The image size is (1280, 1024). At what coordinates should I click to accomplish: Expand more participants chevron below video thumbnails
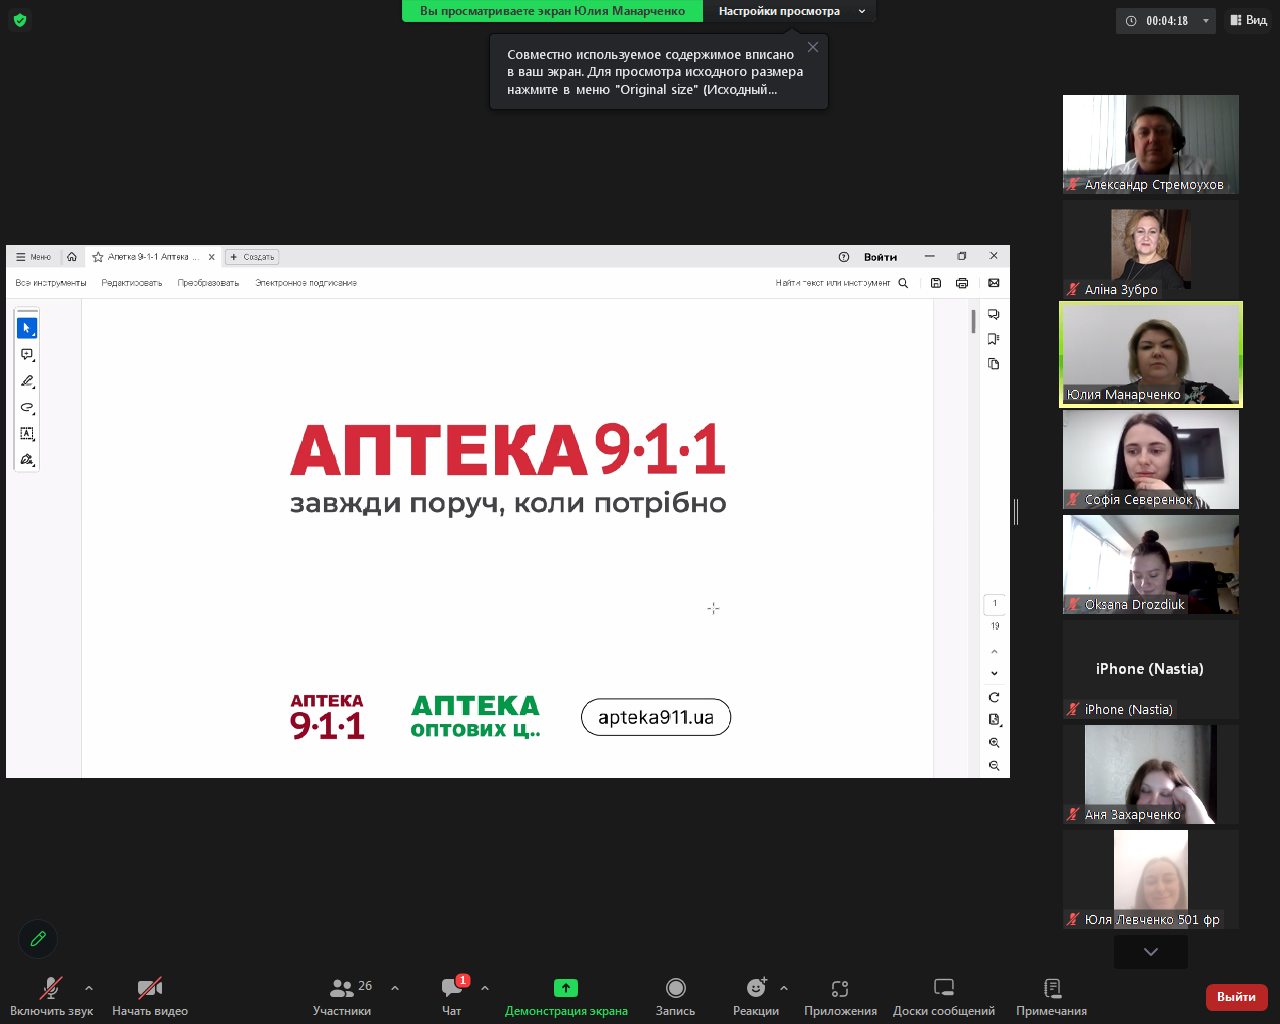click(x=1151, y=952)
